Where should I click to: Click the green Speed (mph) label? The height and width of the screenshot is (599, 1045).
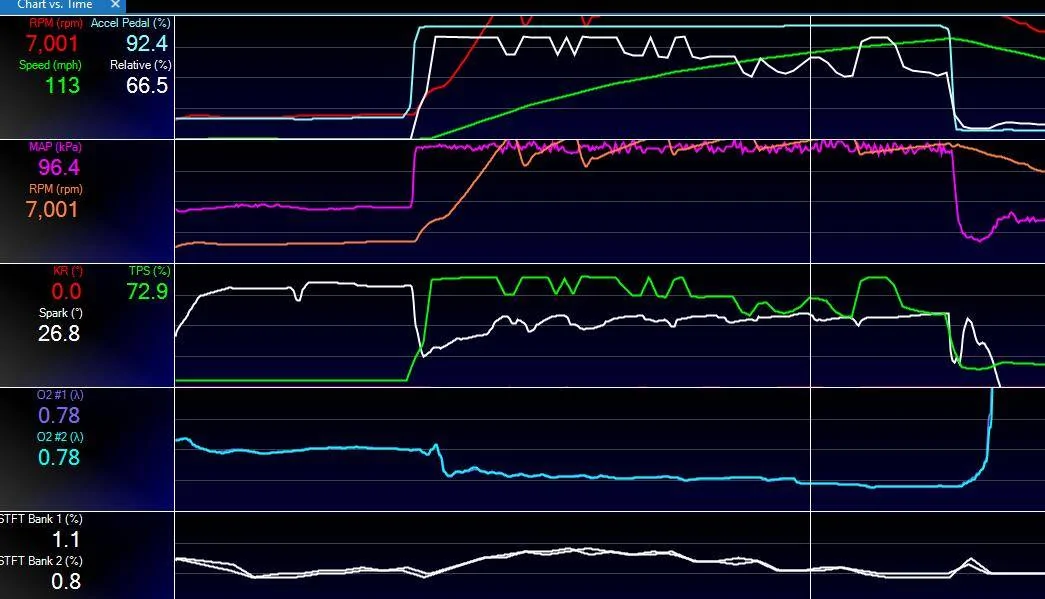pos(50,65)
